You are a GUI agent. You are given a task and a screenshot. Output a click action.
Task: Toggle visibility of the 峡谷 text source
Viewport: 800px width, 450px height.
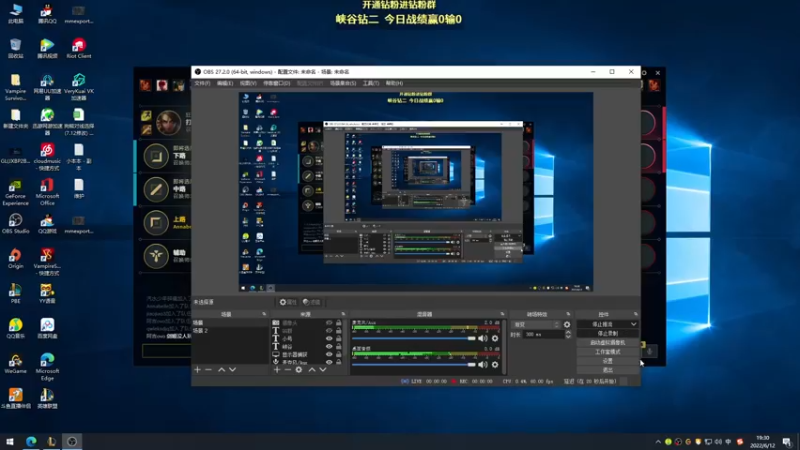click(x=329, y=346)
